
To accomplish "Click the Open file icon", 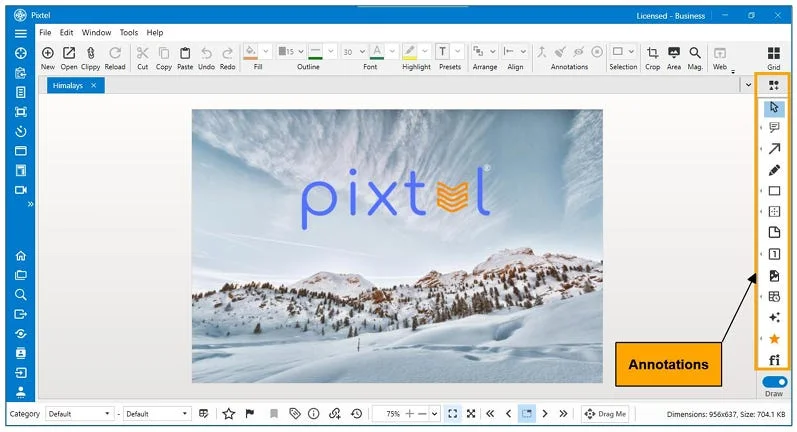I will point(69,53).
